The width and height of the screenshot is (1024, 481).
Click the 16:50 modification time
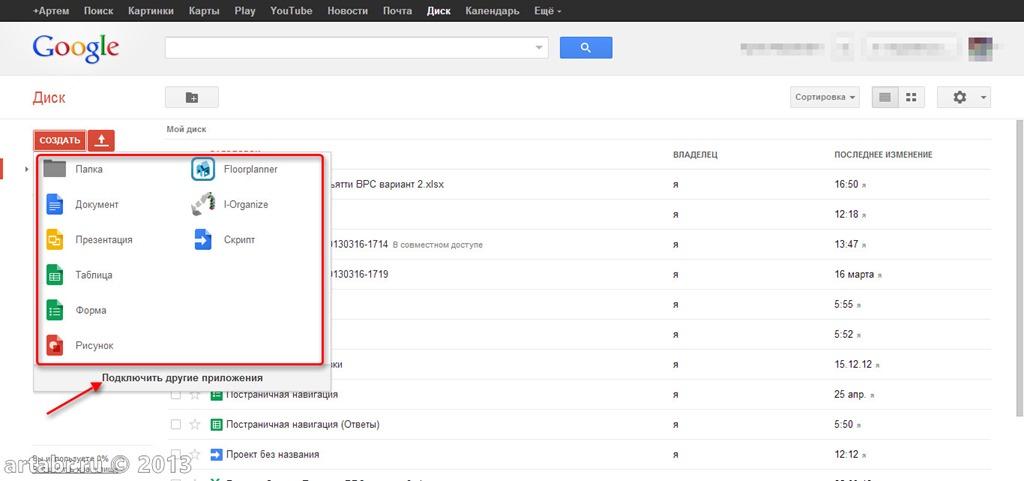click(x=846, y=185)
